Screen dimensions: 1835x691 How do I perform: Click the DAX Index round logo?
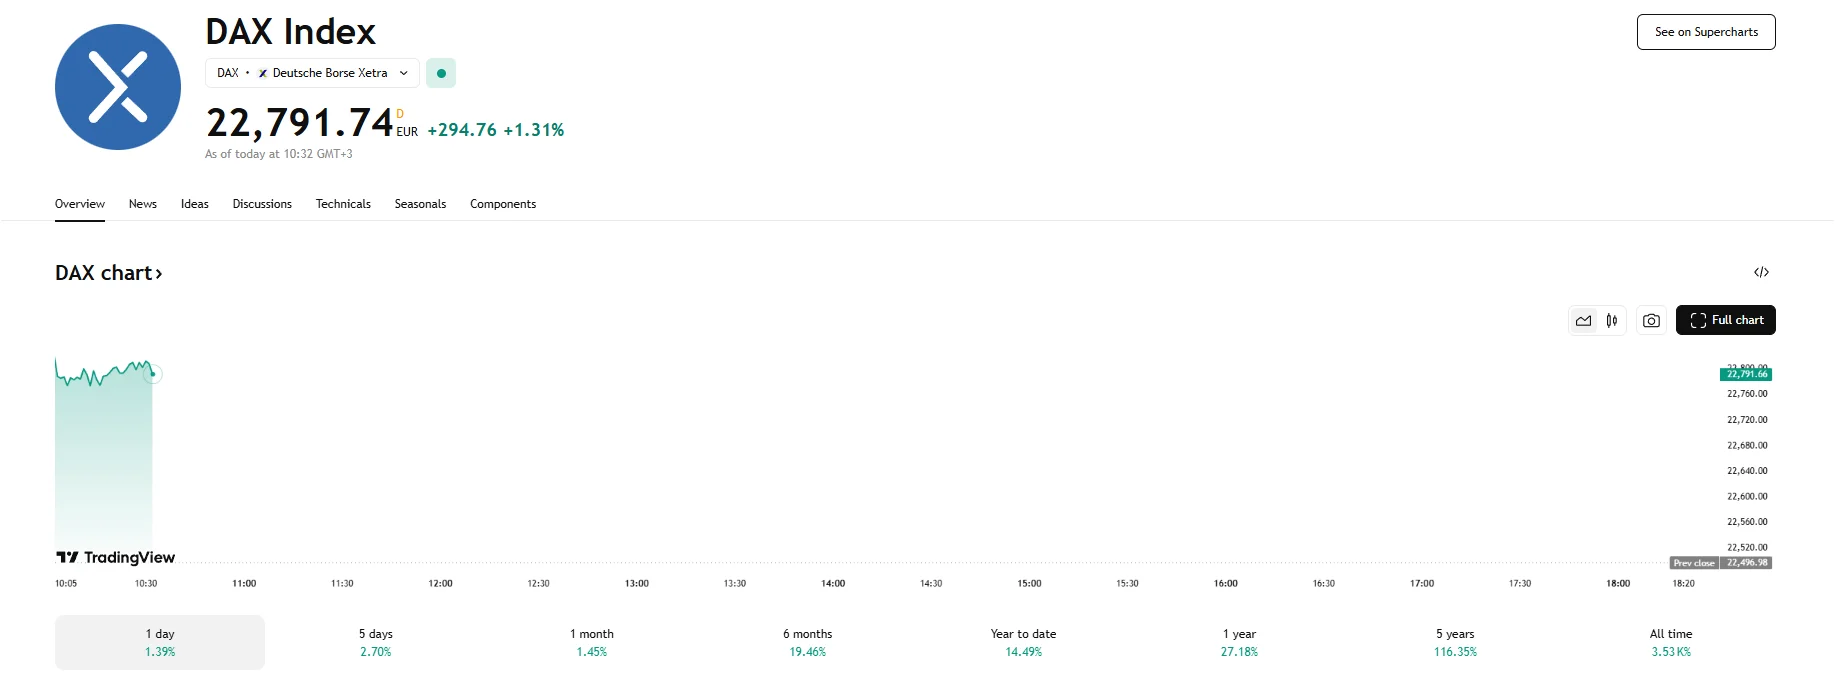click(x=118, y=87)
